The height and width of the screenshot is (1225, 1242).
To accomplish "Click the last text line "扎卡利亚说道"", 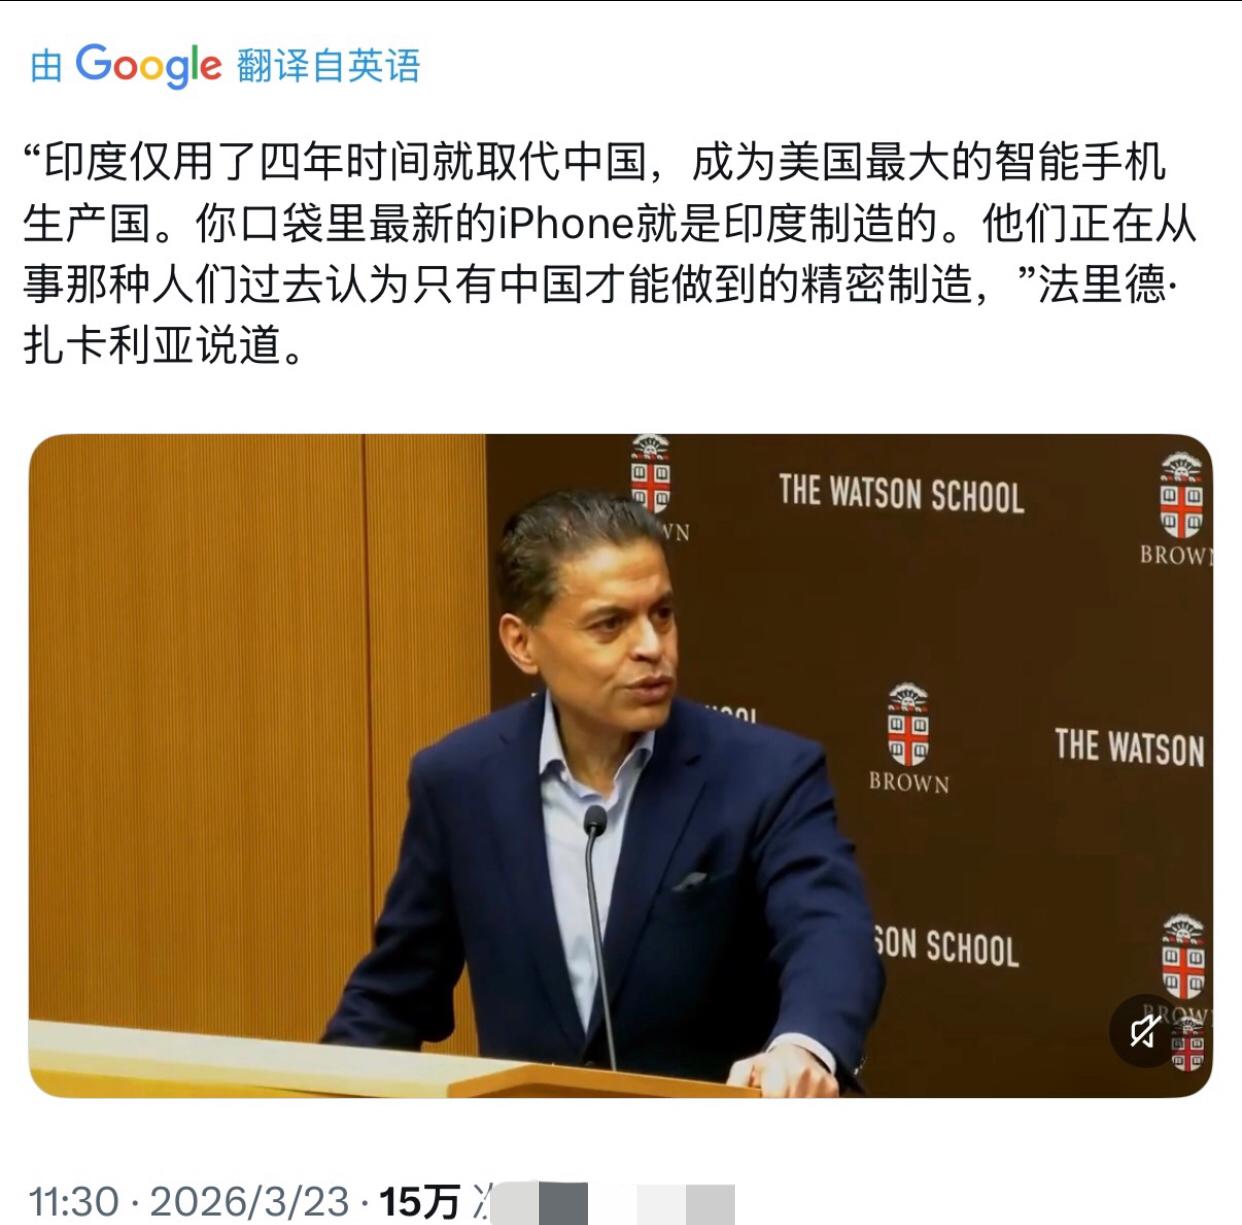I will click(163, 346).
